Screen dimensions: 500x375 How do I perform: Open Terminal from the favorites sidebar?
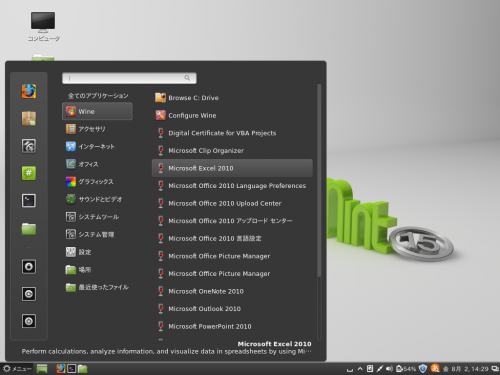click(x=29, y=201)
